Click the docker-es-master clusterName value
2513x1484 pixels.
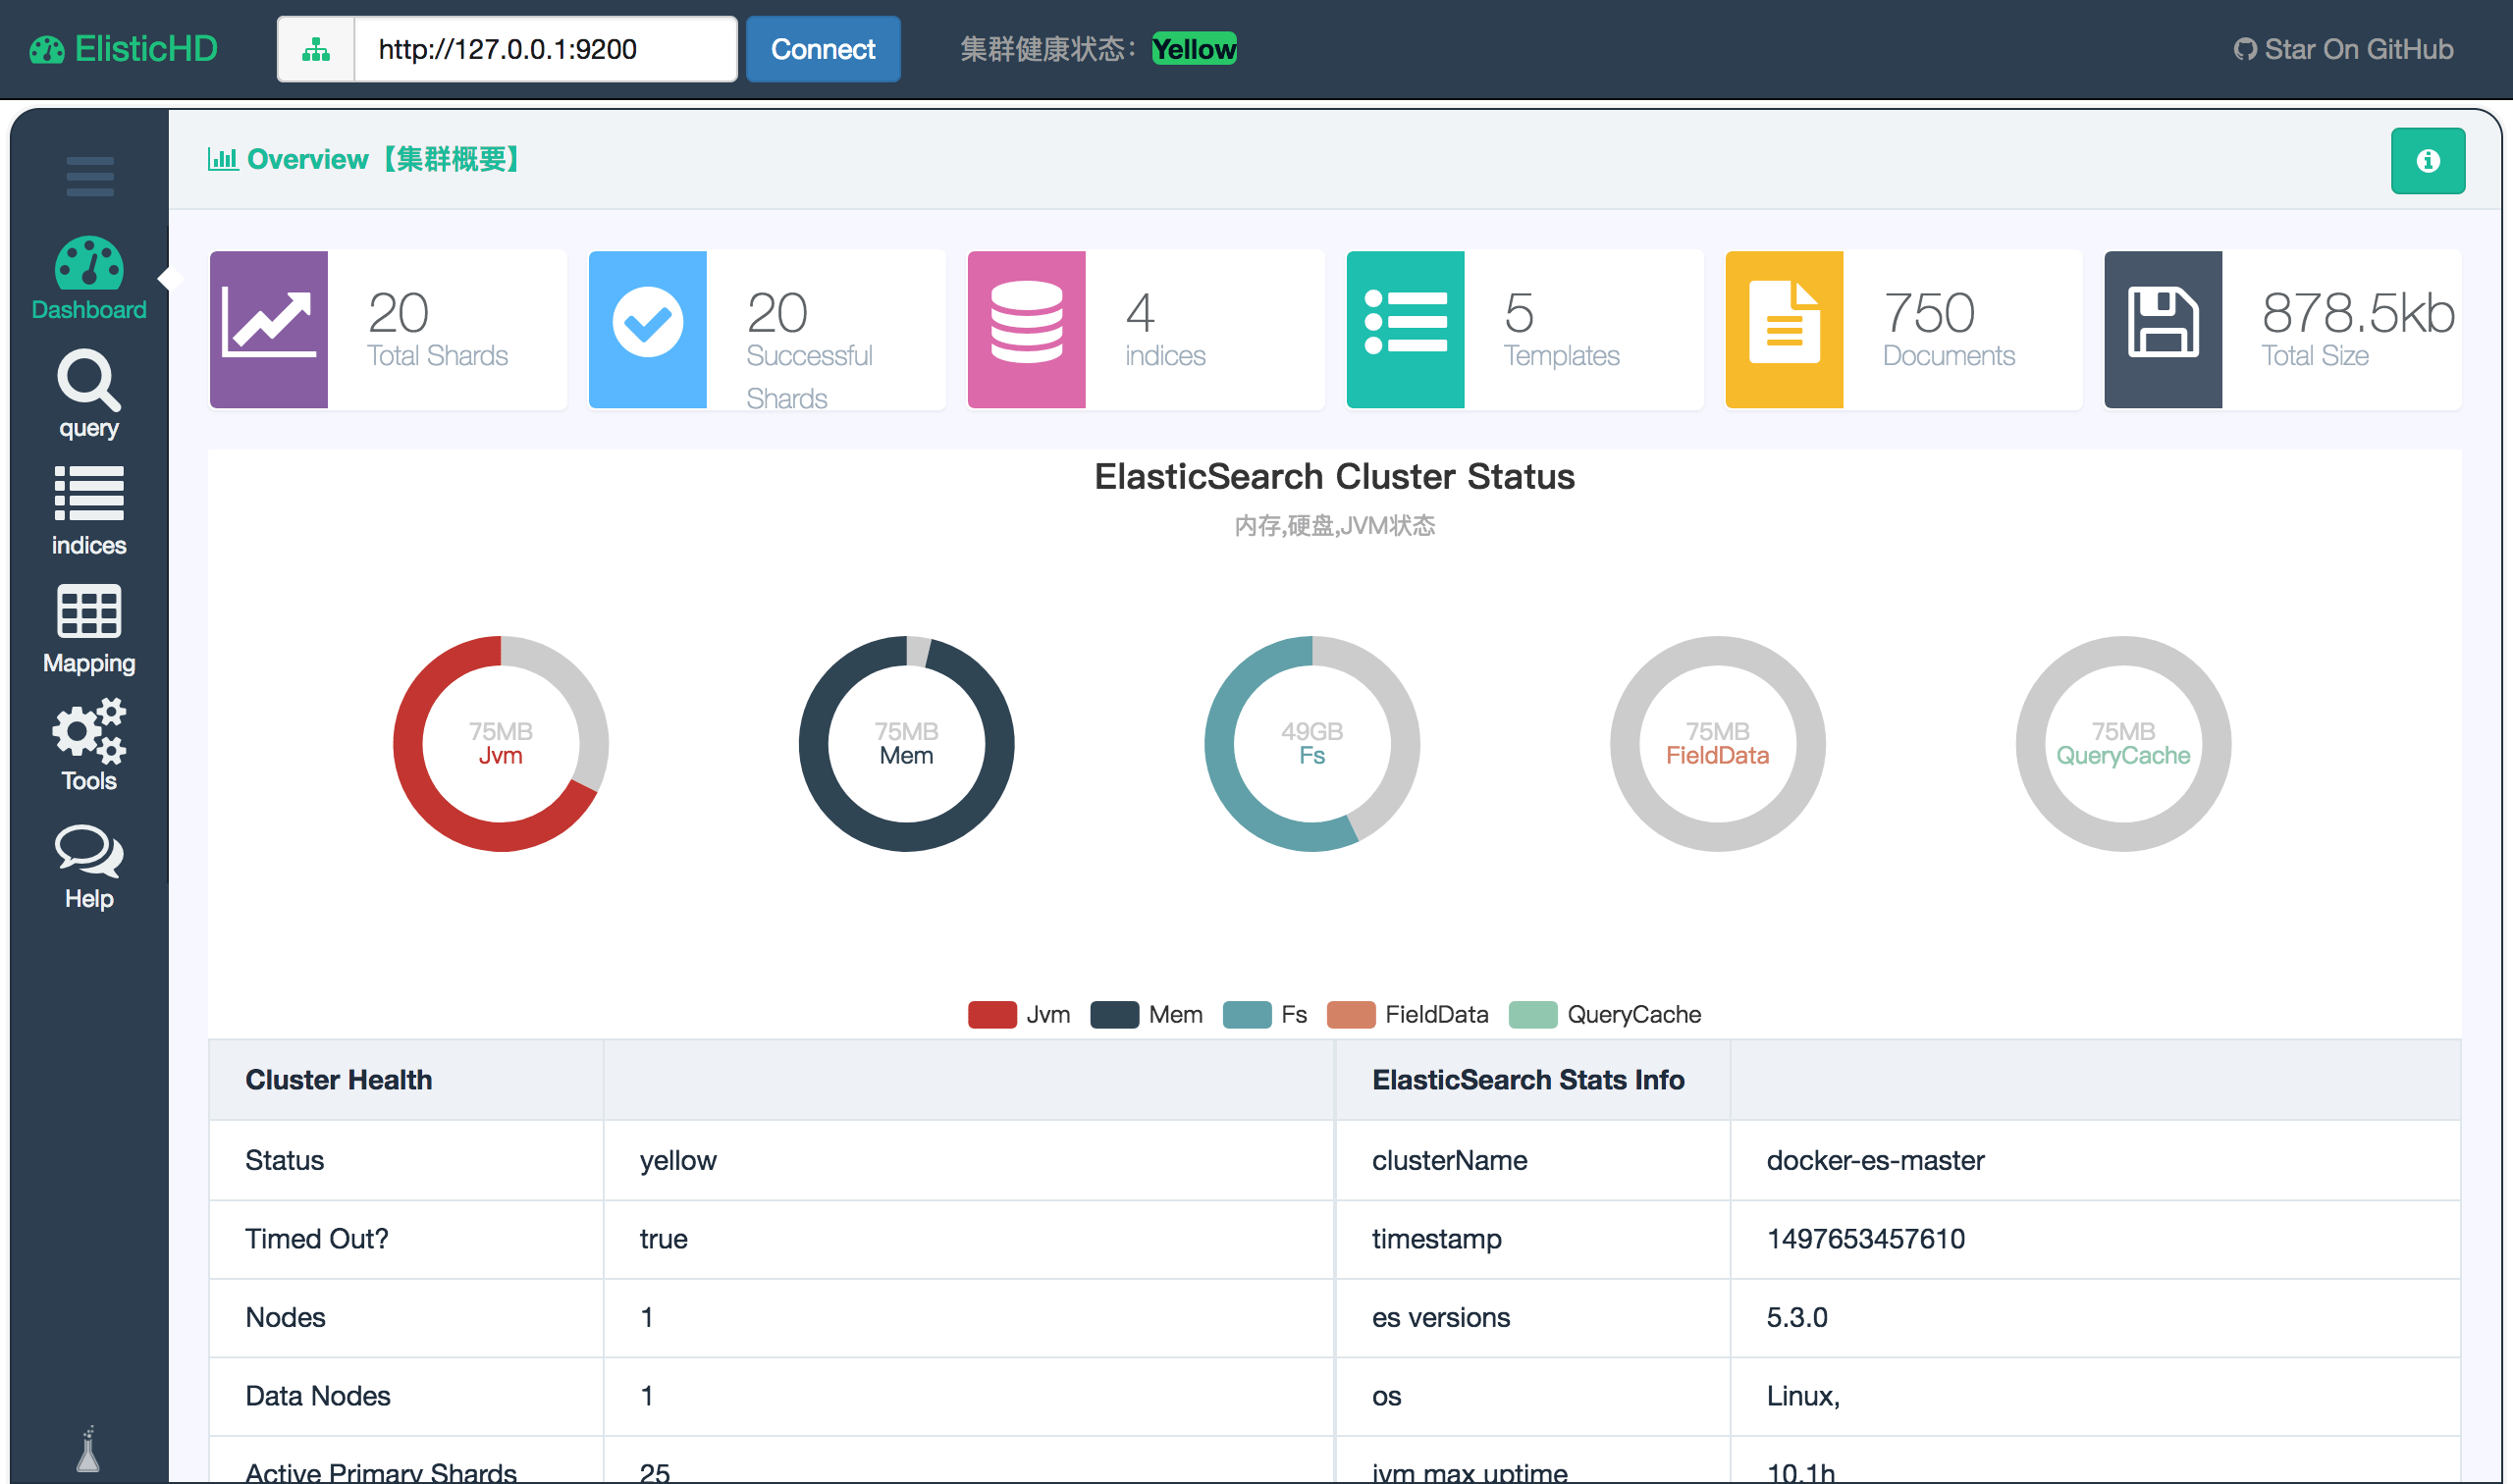(x=1875, y=1160)
